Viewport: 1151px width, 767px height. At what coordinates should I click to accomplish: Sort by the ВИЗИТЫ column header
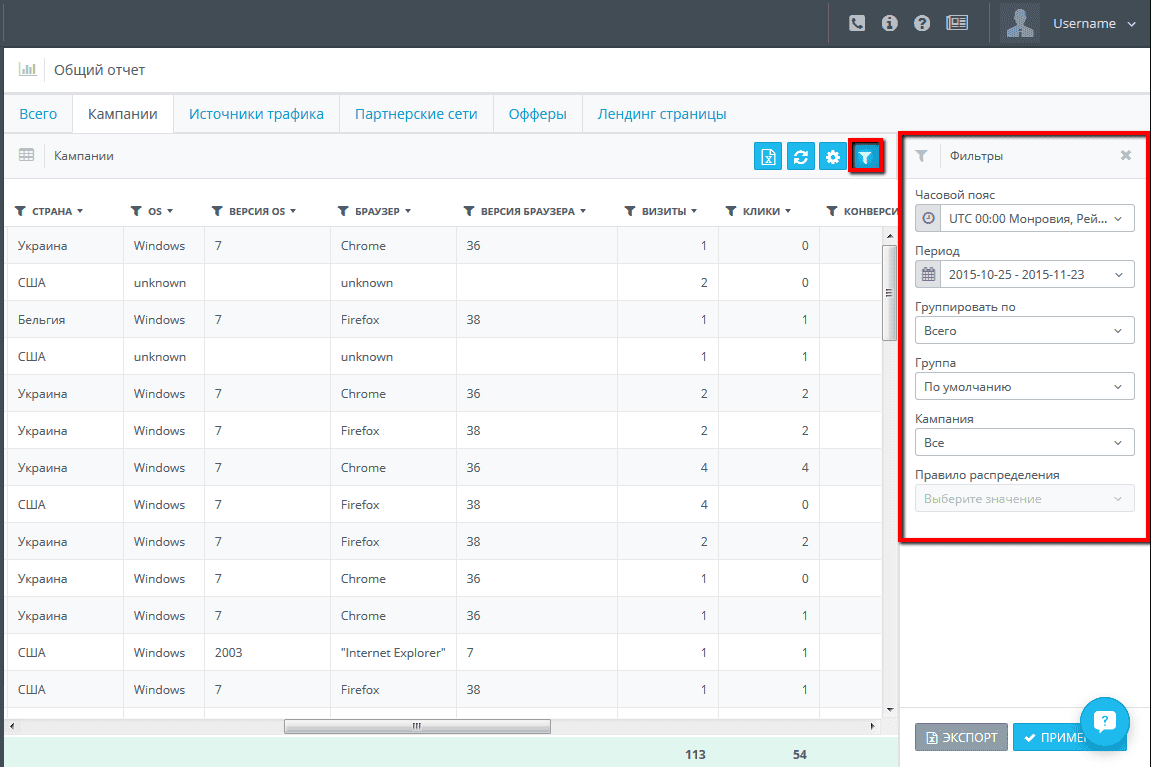(663, 211)
